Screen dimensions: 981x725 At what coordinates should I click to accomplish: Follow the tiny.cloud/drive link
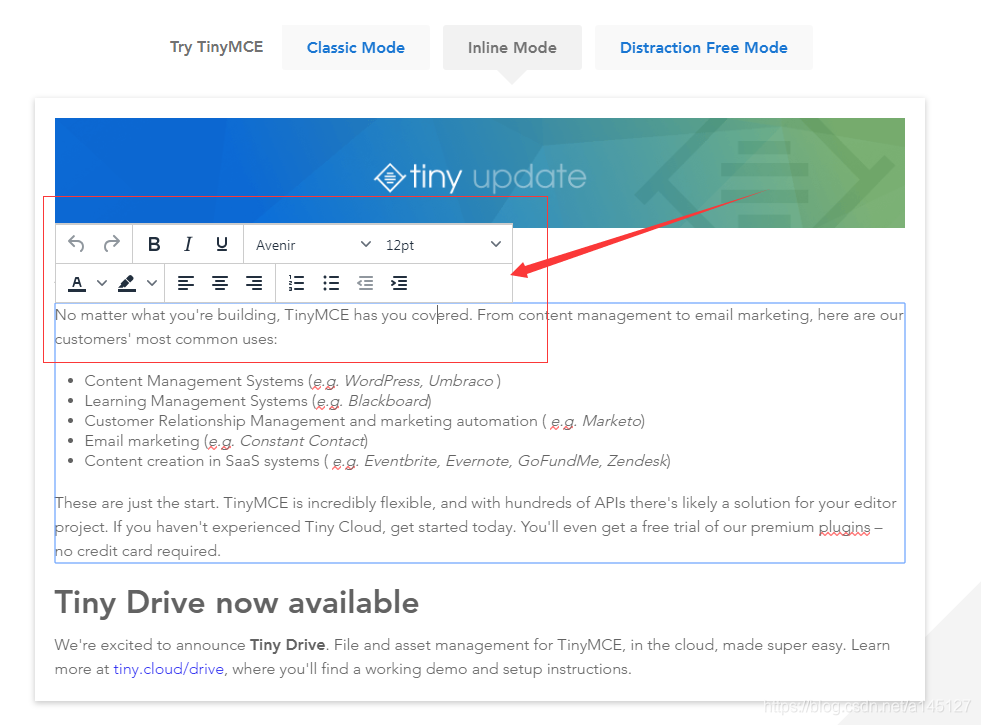[168, 669]
